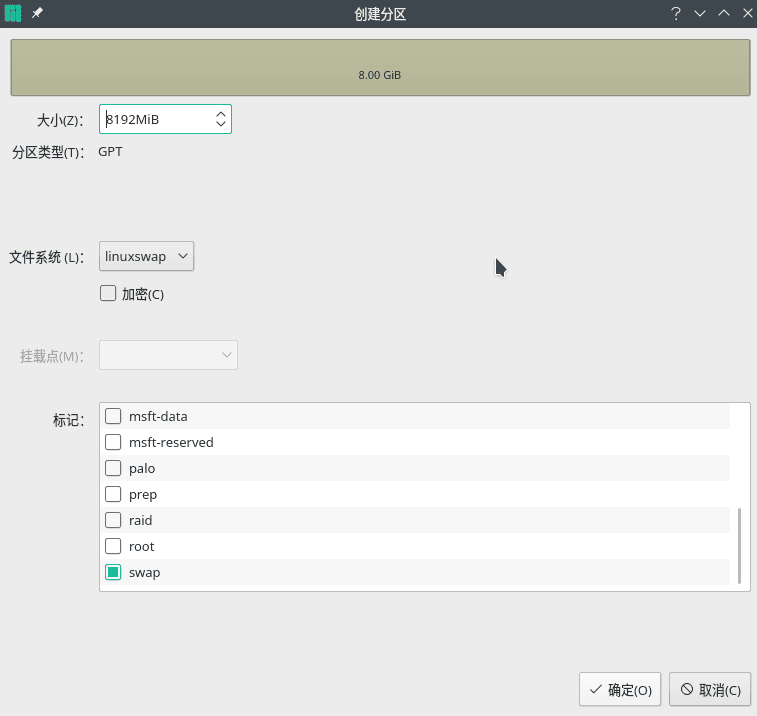The height and width of the screenshot is (716, 757).
Task: Tick the raid flag checkbox
Action: tap(113, 520)
